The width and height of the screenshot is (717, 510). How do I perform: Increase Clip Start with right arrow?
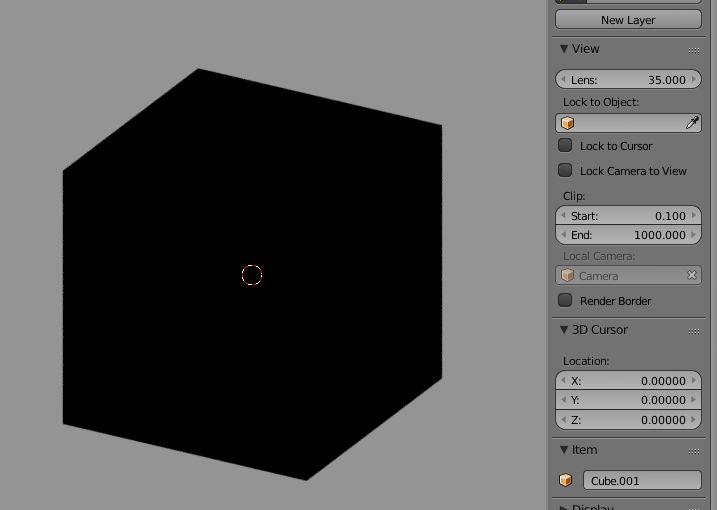click(694, 215)
